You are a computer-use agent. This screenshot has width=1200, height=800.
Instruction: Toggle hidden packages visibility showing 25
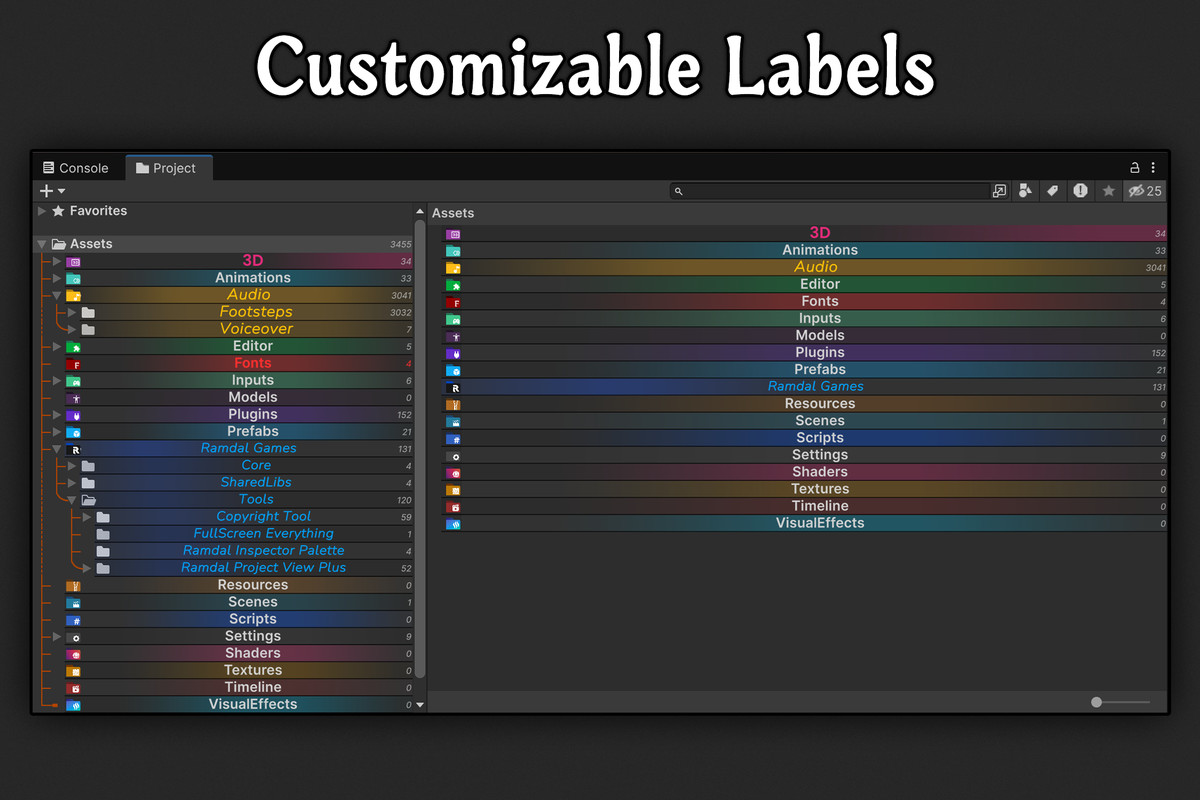[1144, 191]
